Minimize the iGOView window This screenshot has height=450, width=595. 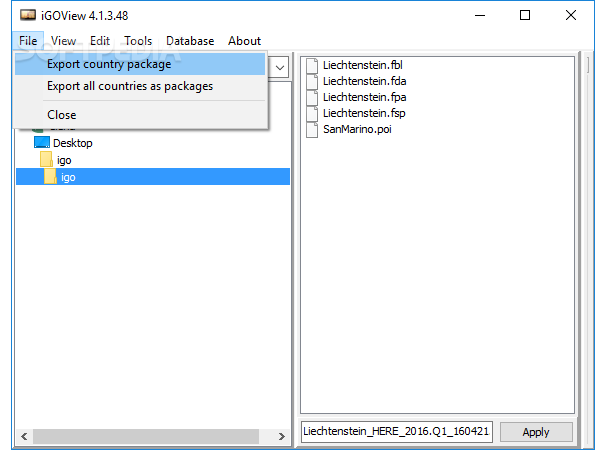(480, 16)
